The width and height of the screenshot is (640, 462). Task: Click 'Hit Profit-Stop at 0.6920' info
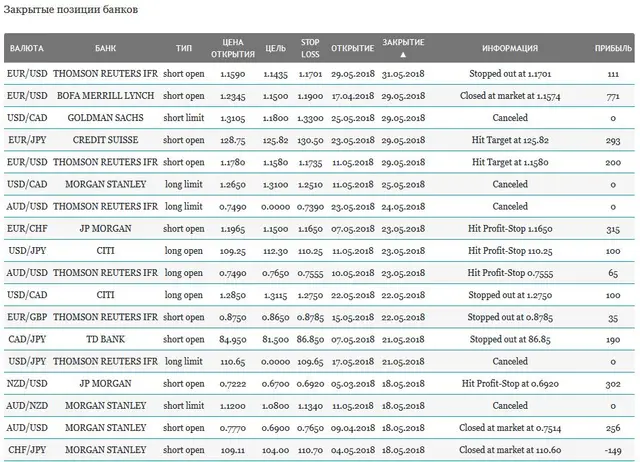pos(510,384)
